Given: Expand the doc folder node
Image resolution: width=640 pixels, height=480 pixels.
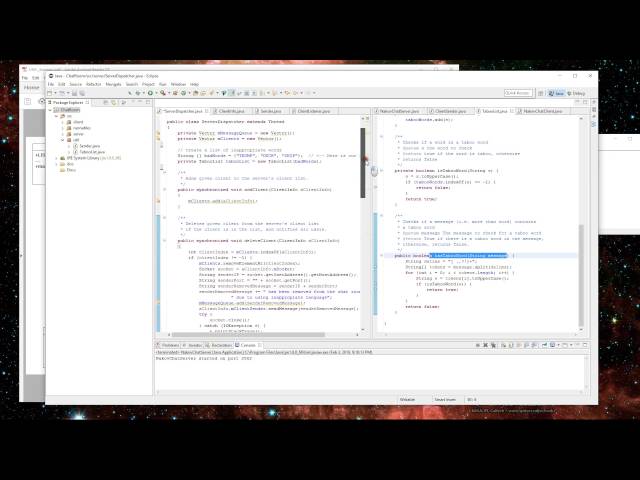Looking at the screenshot, I should pyautogui.click(x=56, y=164).
